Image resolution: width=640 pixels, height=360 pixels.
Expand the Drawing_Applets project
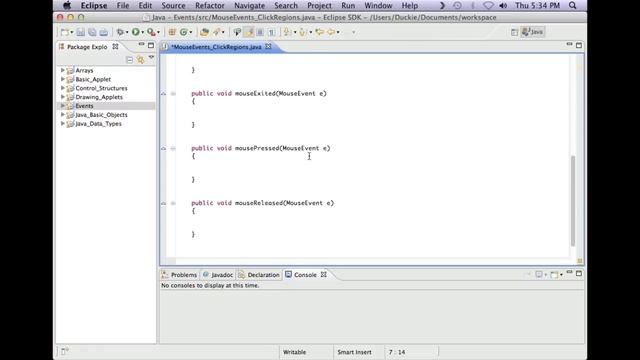click(x=62, y=97)
